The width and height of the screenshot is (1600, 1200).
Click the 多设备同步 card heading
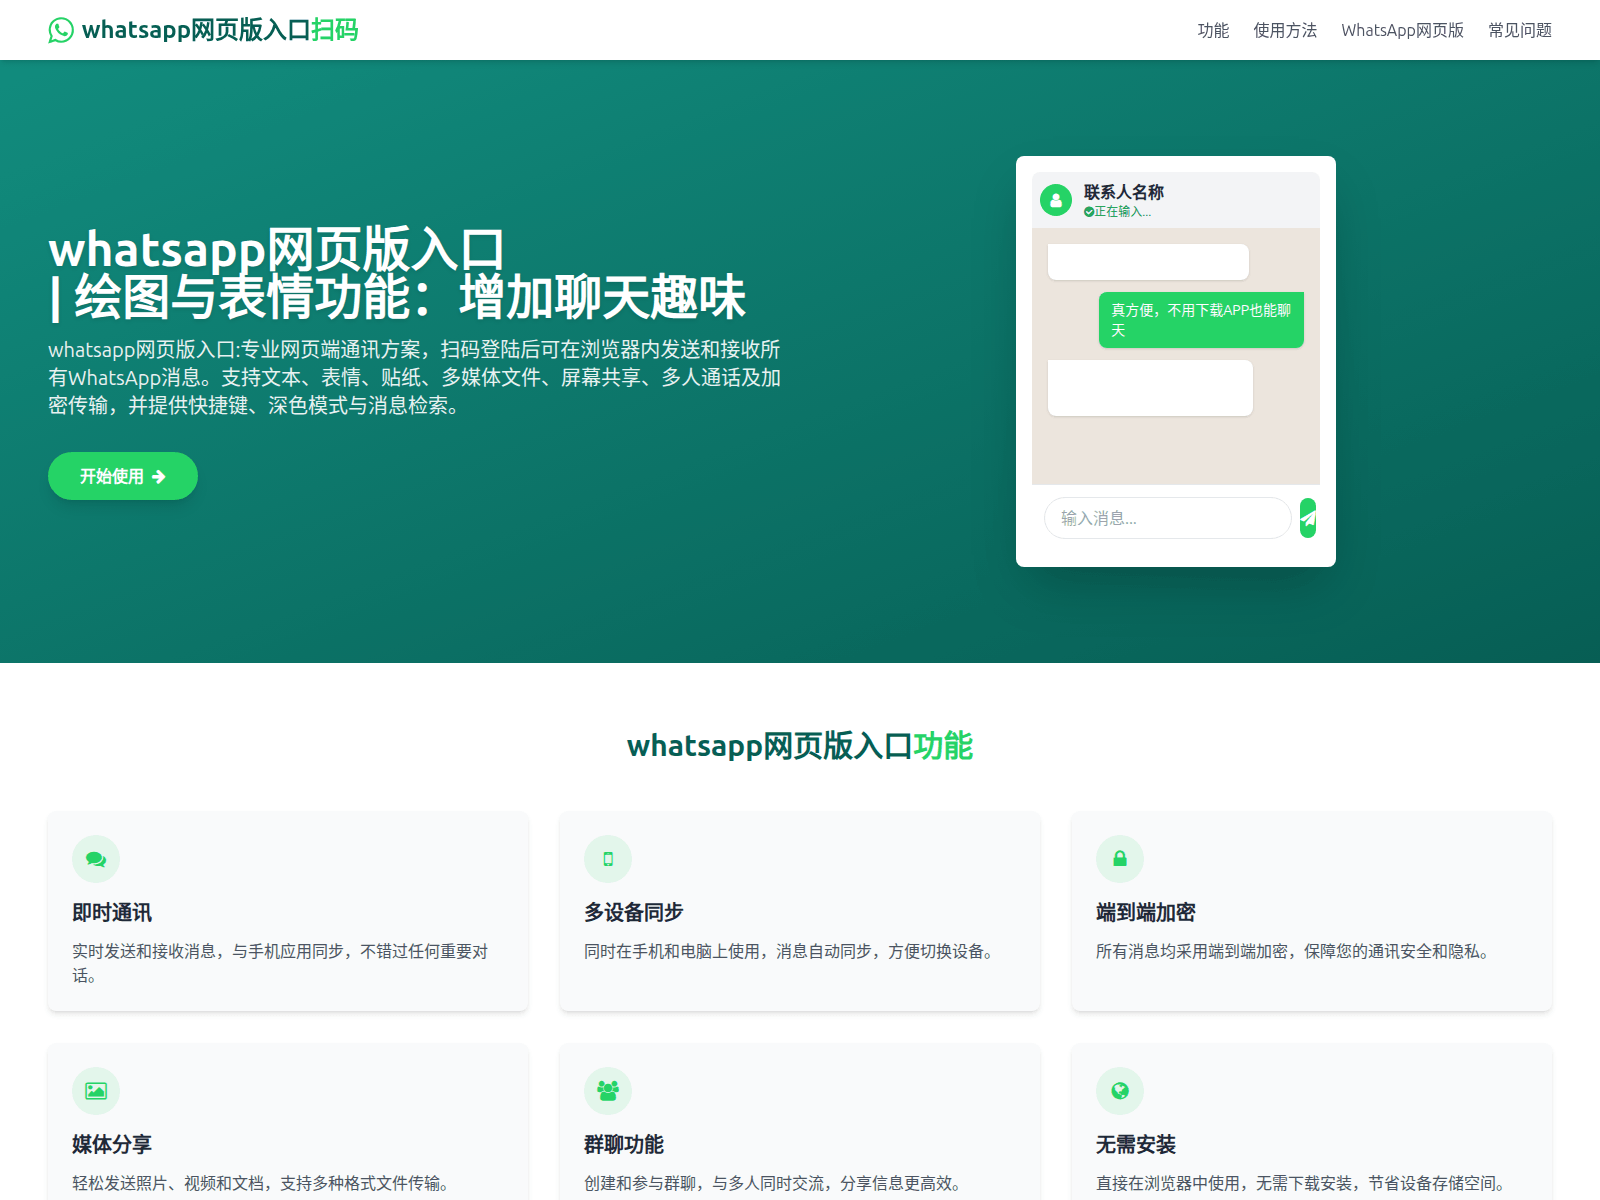tap(634, 912)
